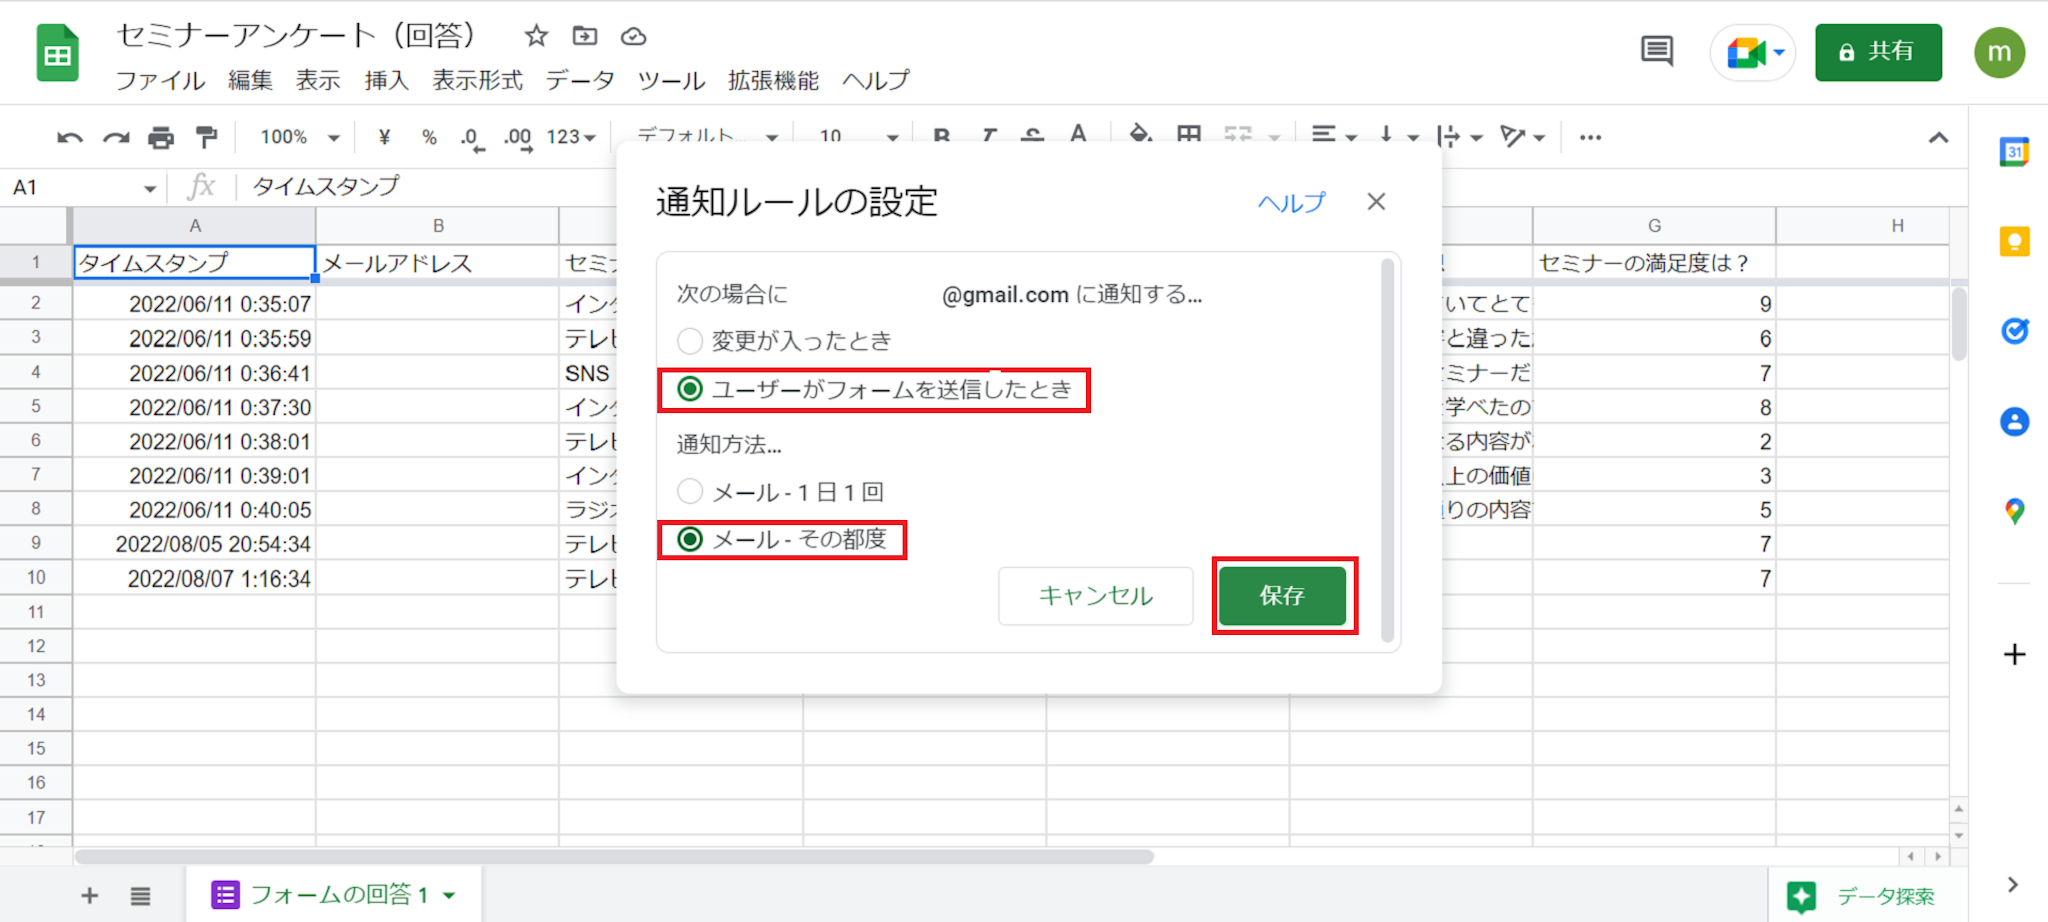Viewport: 2048px width, 922px height.
Task: Click the 保存 button
Action: point(1283,596)
